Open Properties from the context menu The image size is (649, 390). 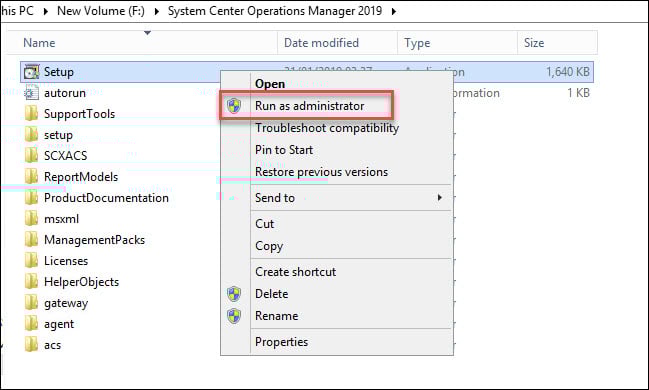pyautogui.click(x=281, y=342)
